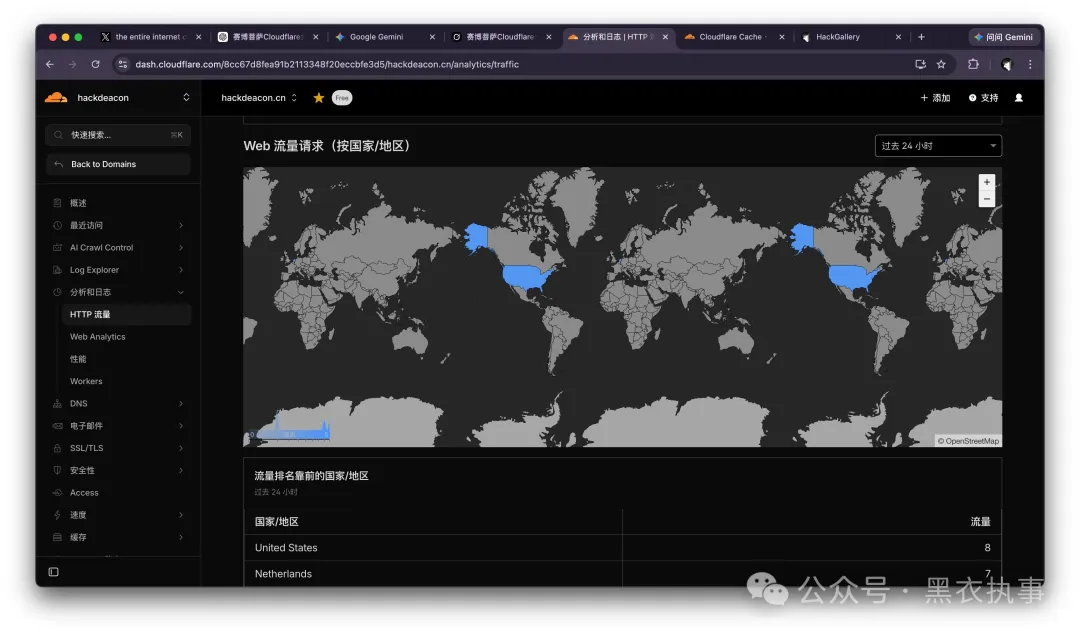Open the browser extensions icon

click(x=973, y=64)
